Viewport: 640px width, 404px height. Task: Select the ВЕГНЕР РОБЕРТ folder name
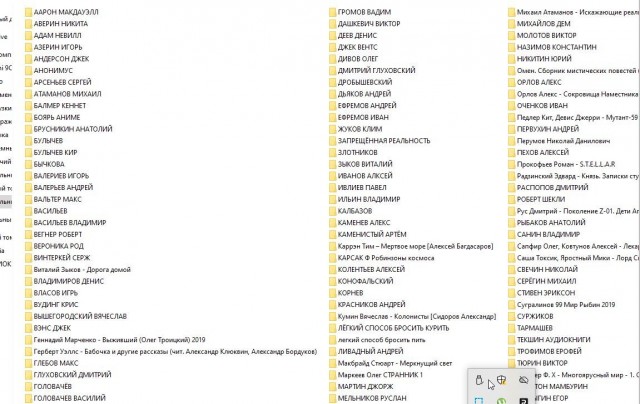tap(58, 234)
